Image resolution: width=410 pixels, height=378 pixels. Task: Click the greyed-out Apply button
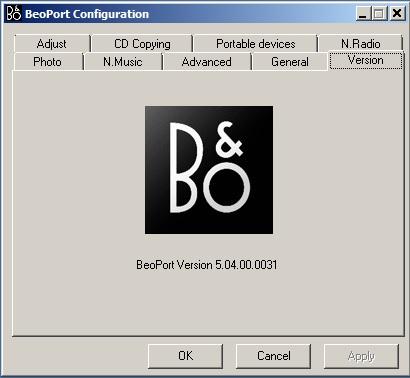pos(361,356)
